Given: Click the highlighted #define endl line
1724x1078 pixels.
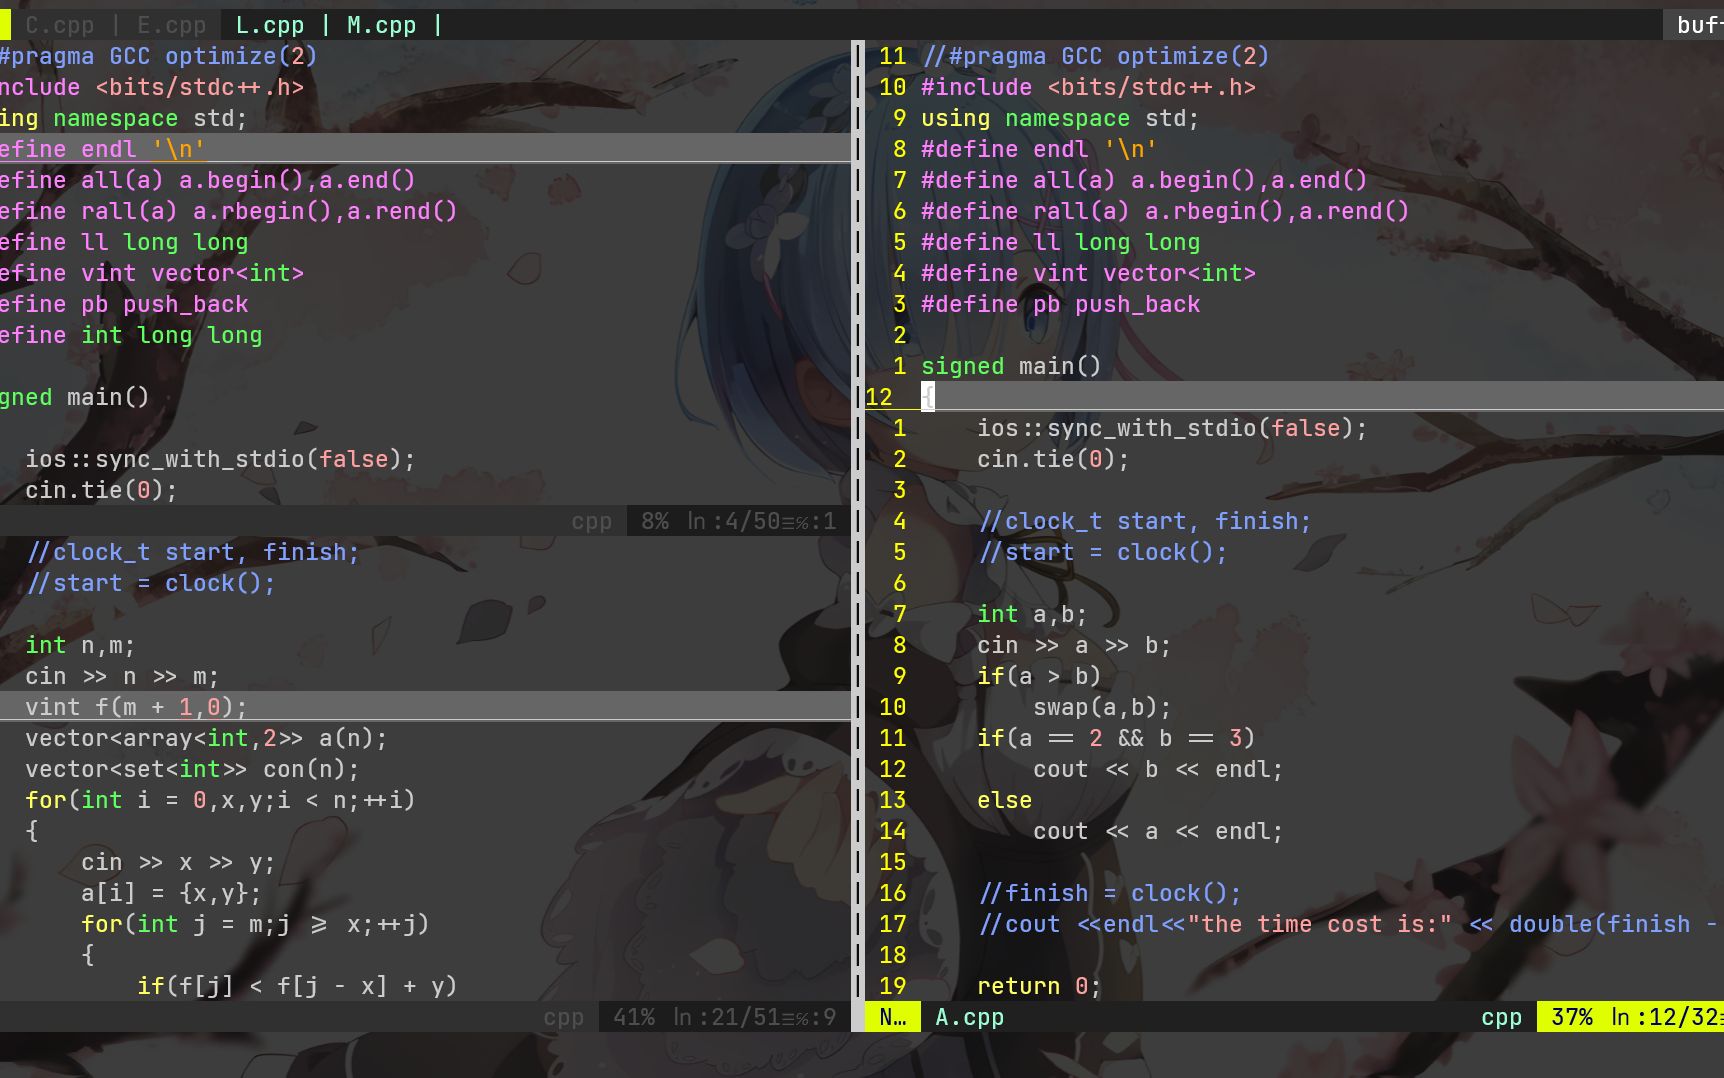Looking at the screenshot, I should coord(100,149).
